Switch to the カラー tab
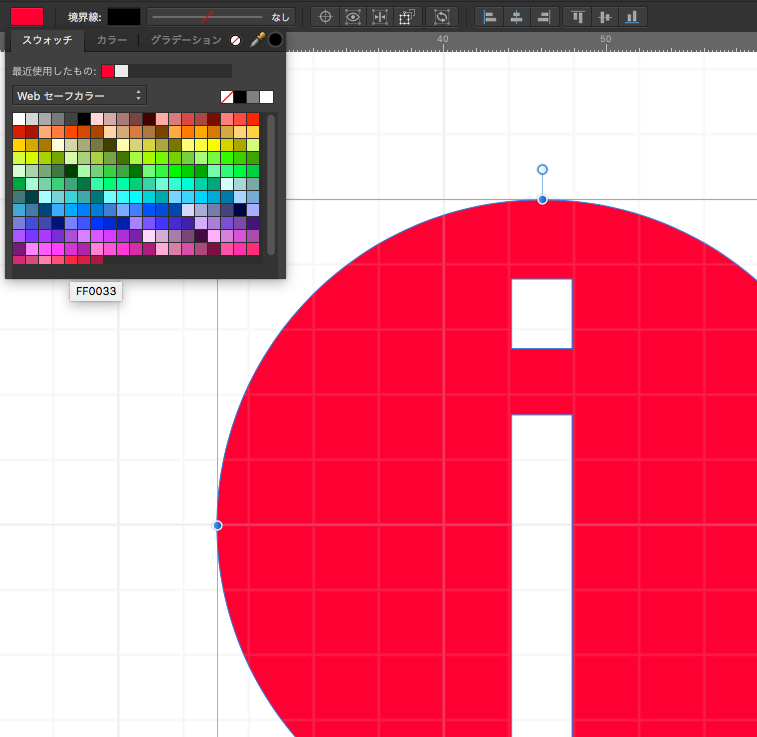 pos(112,40)
